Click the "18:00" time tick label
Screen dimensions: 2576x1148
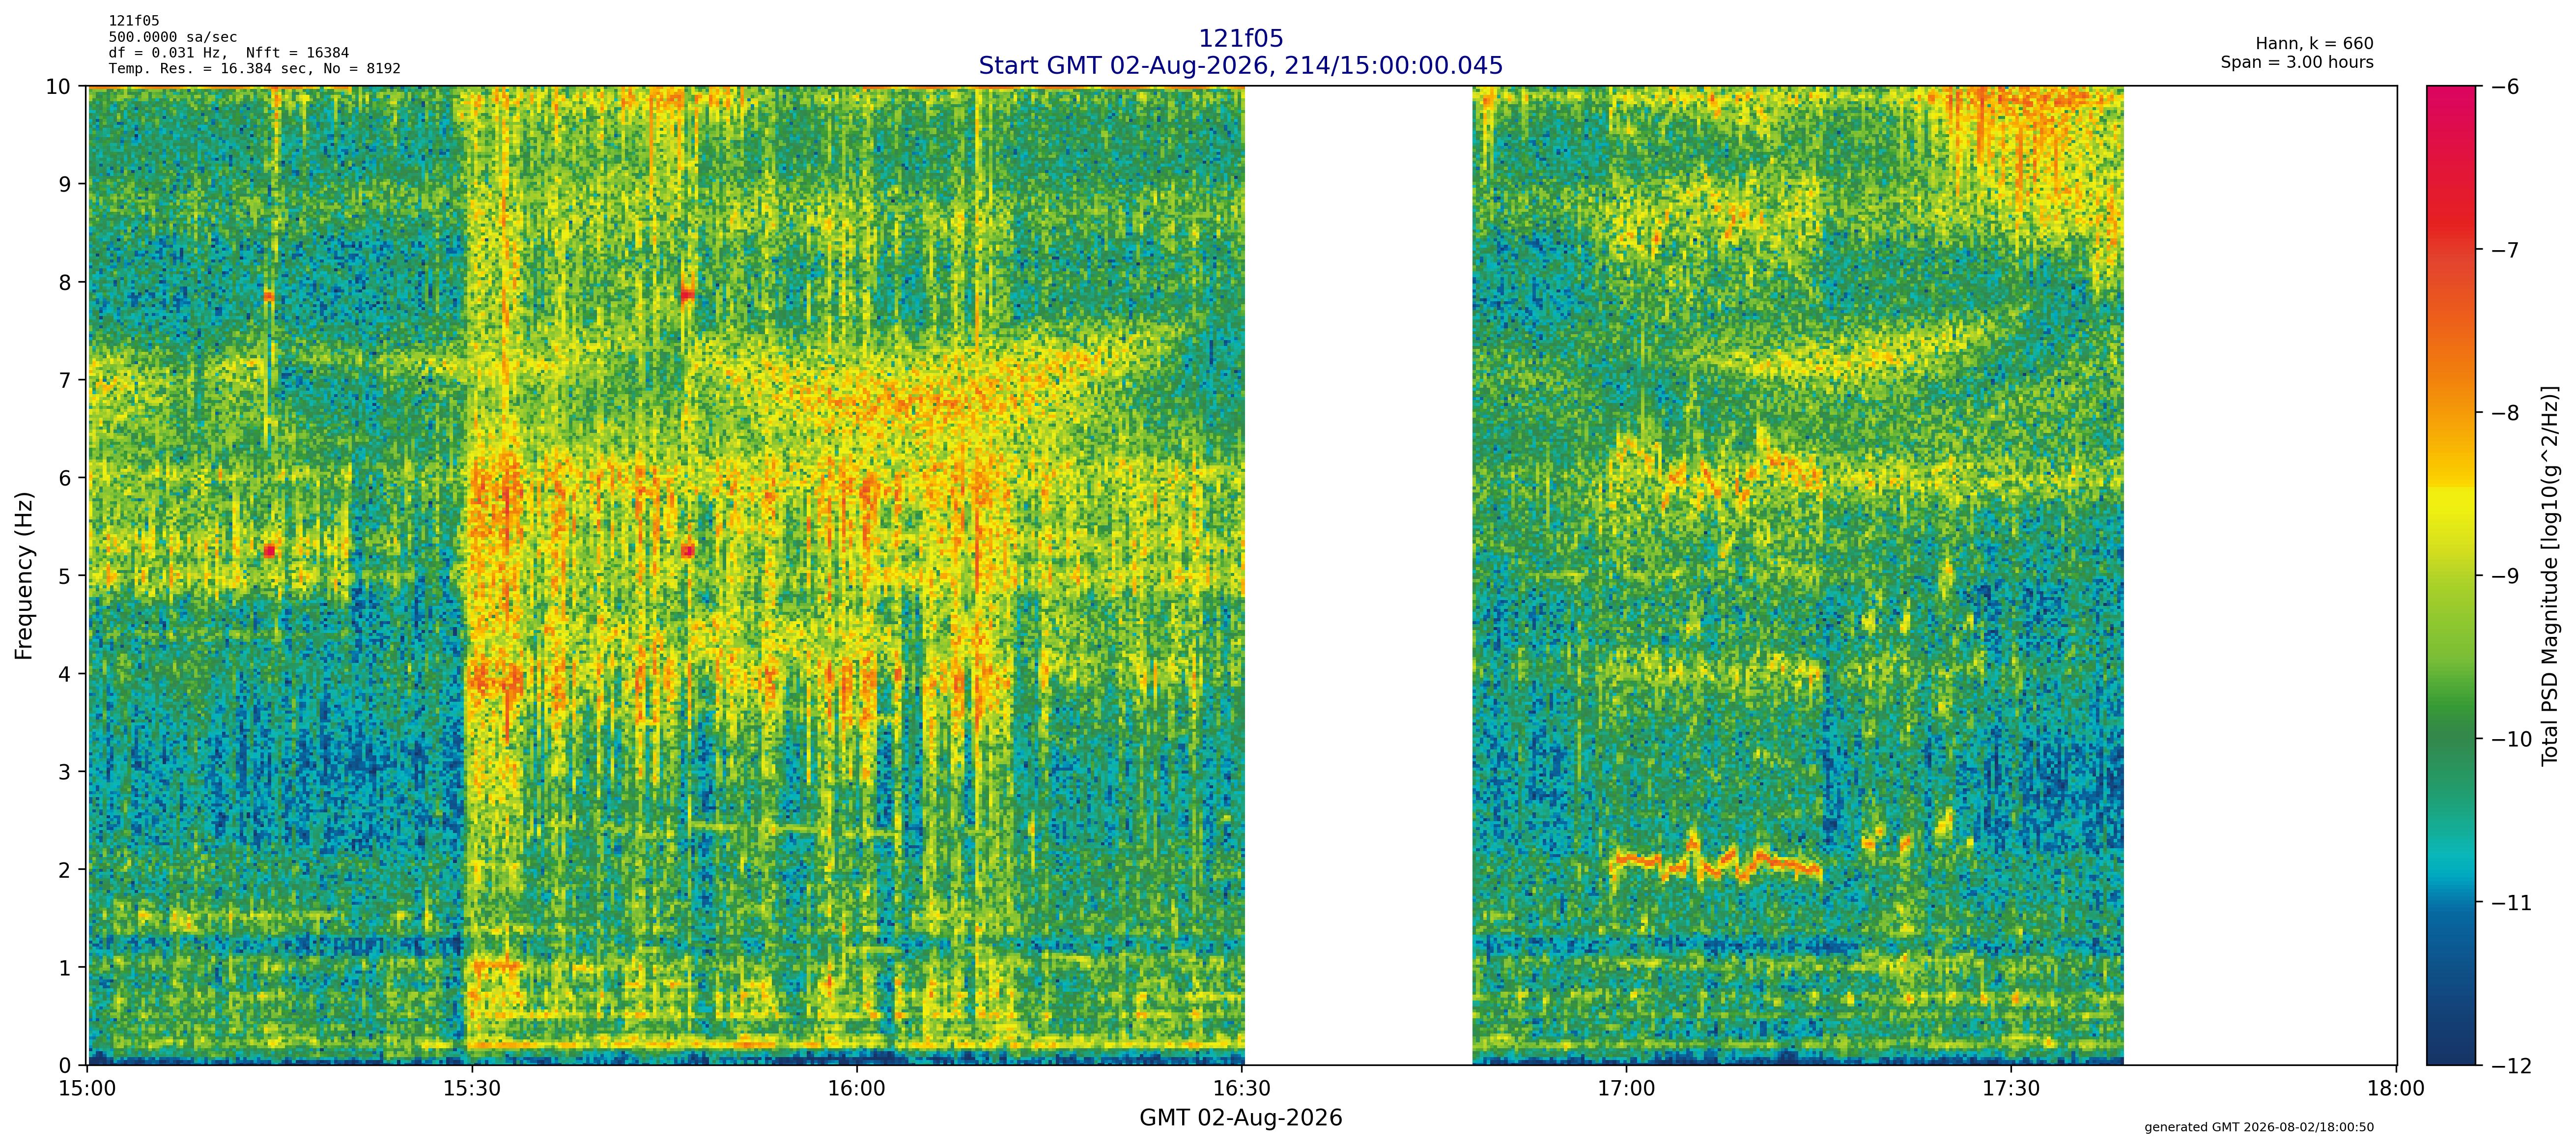point(2396,1087)
